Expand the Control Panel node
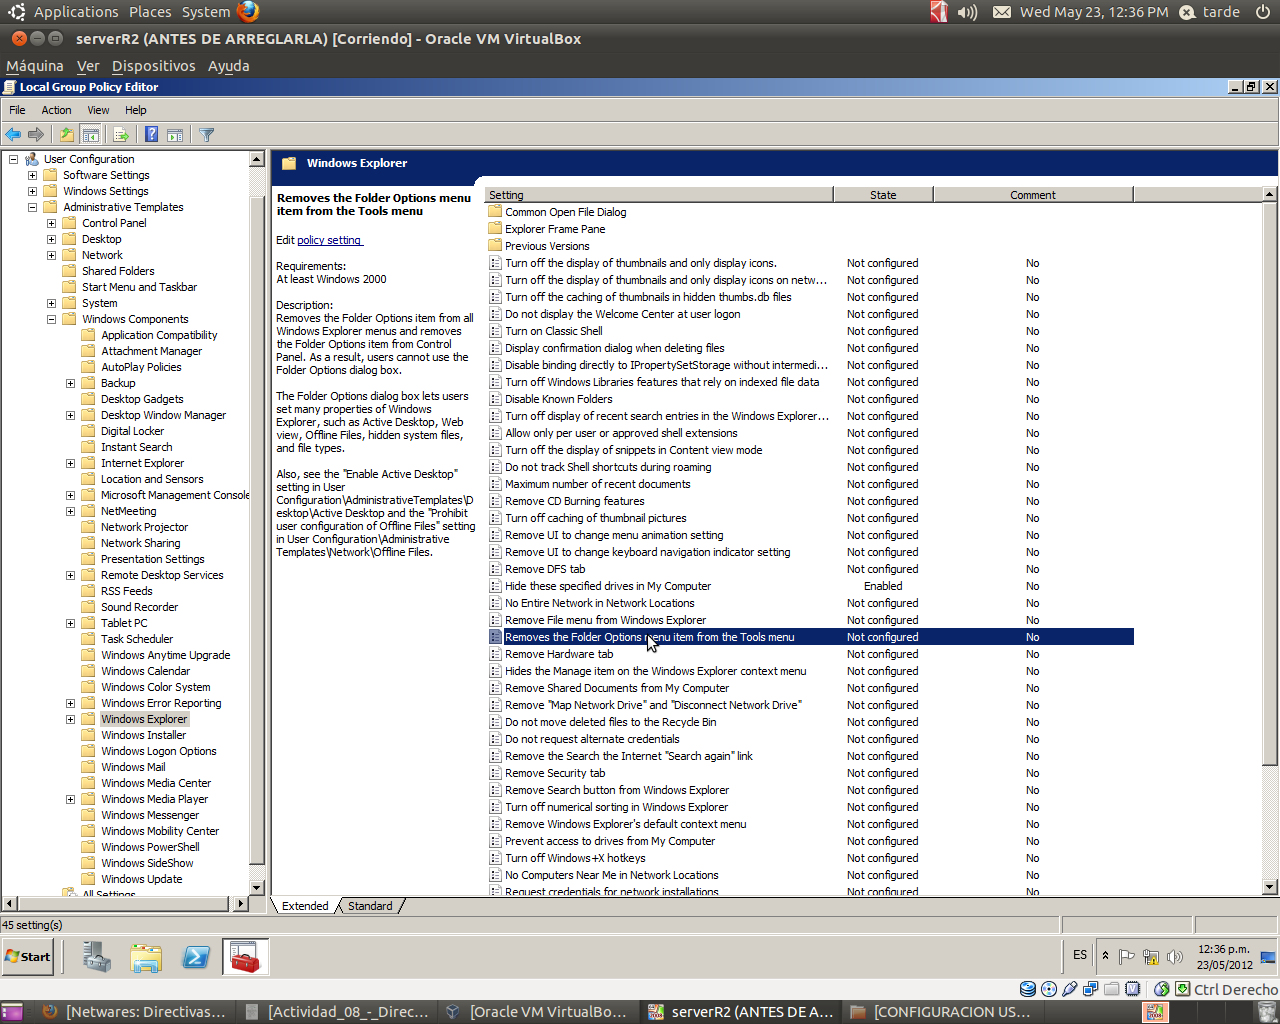Screen dimensions: 1280x1024 (x=51, y=223)
